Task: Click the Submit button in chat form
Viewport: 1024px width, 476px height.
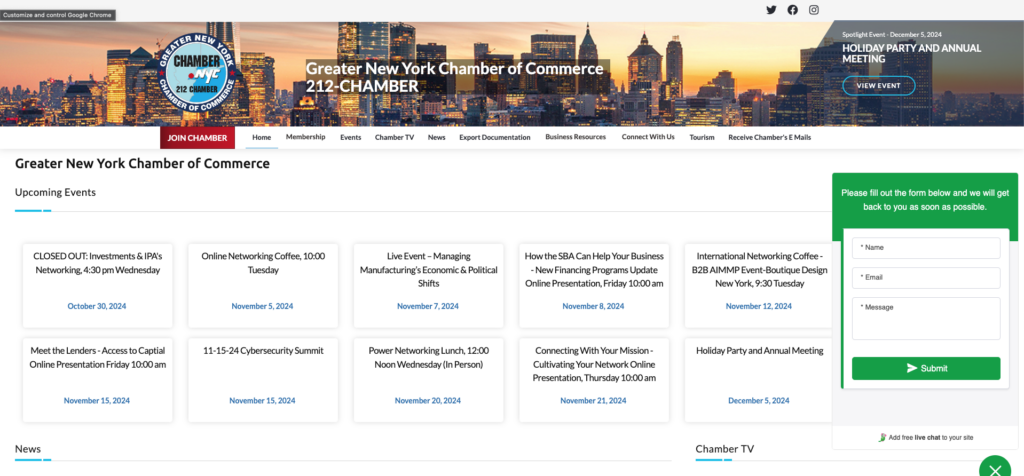Action: point(926,368)
